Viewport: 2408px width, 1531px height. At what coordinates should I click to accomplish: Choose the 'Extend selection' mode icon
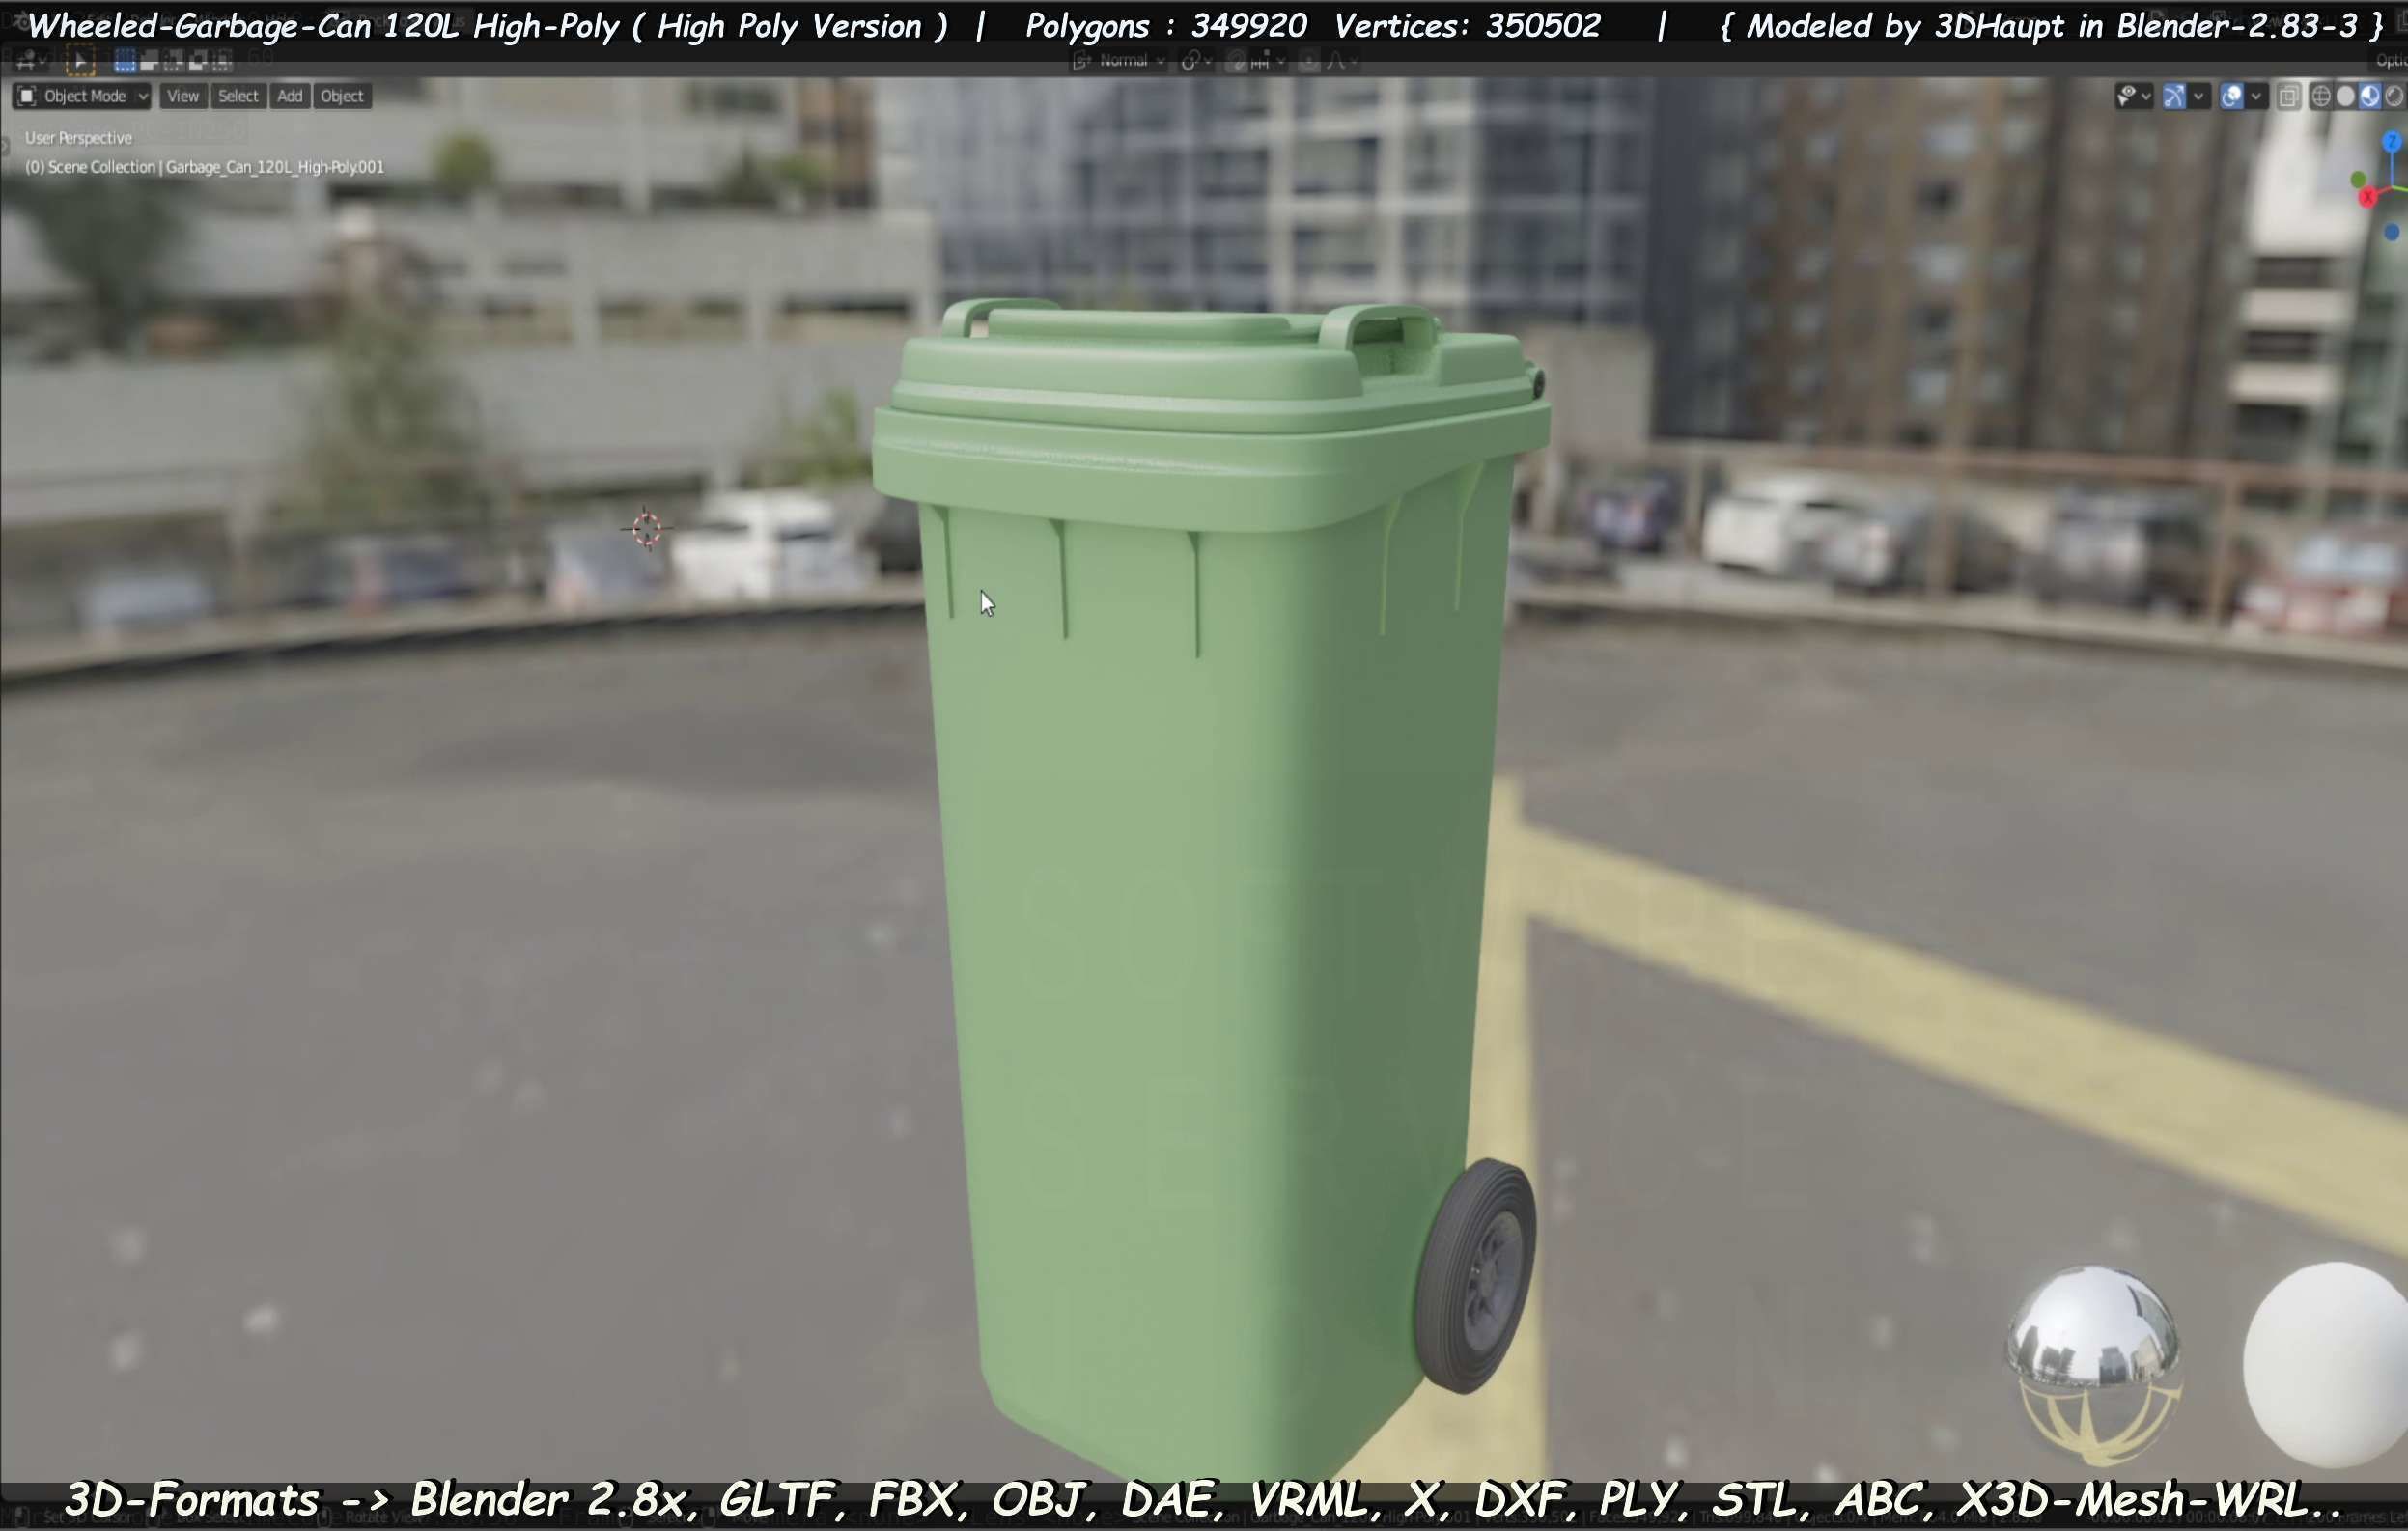coord(149,61)
